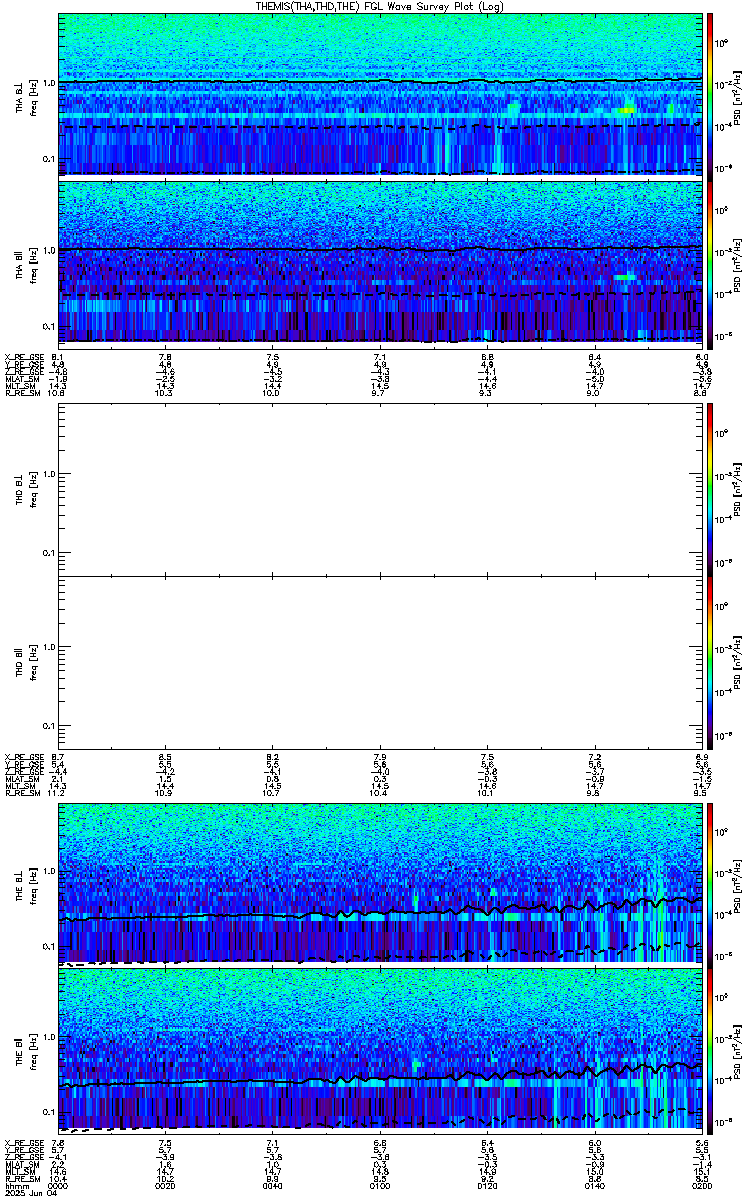
Task: Click the 'THD B⊥ freq [Hz]' axis label
Action: click(x=24, y=488)
